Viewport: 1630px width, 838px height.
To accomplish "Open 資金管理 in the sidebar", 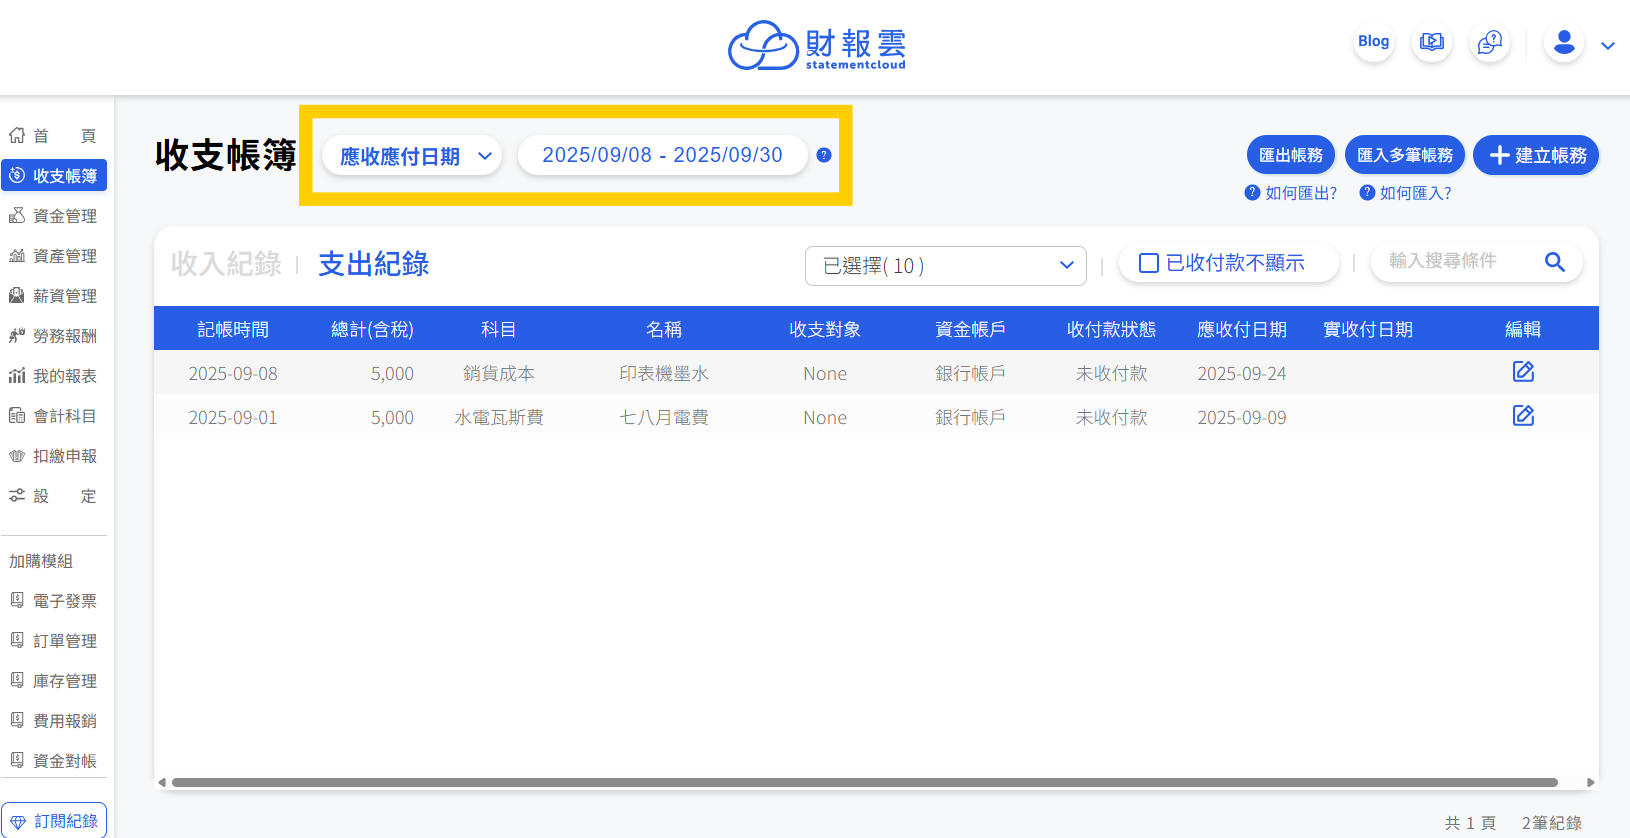I will (x=54, y=216).
